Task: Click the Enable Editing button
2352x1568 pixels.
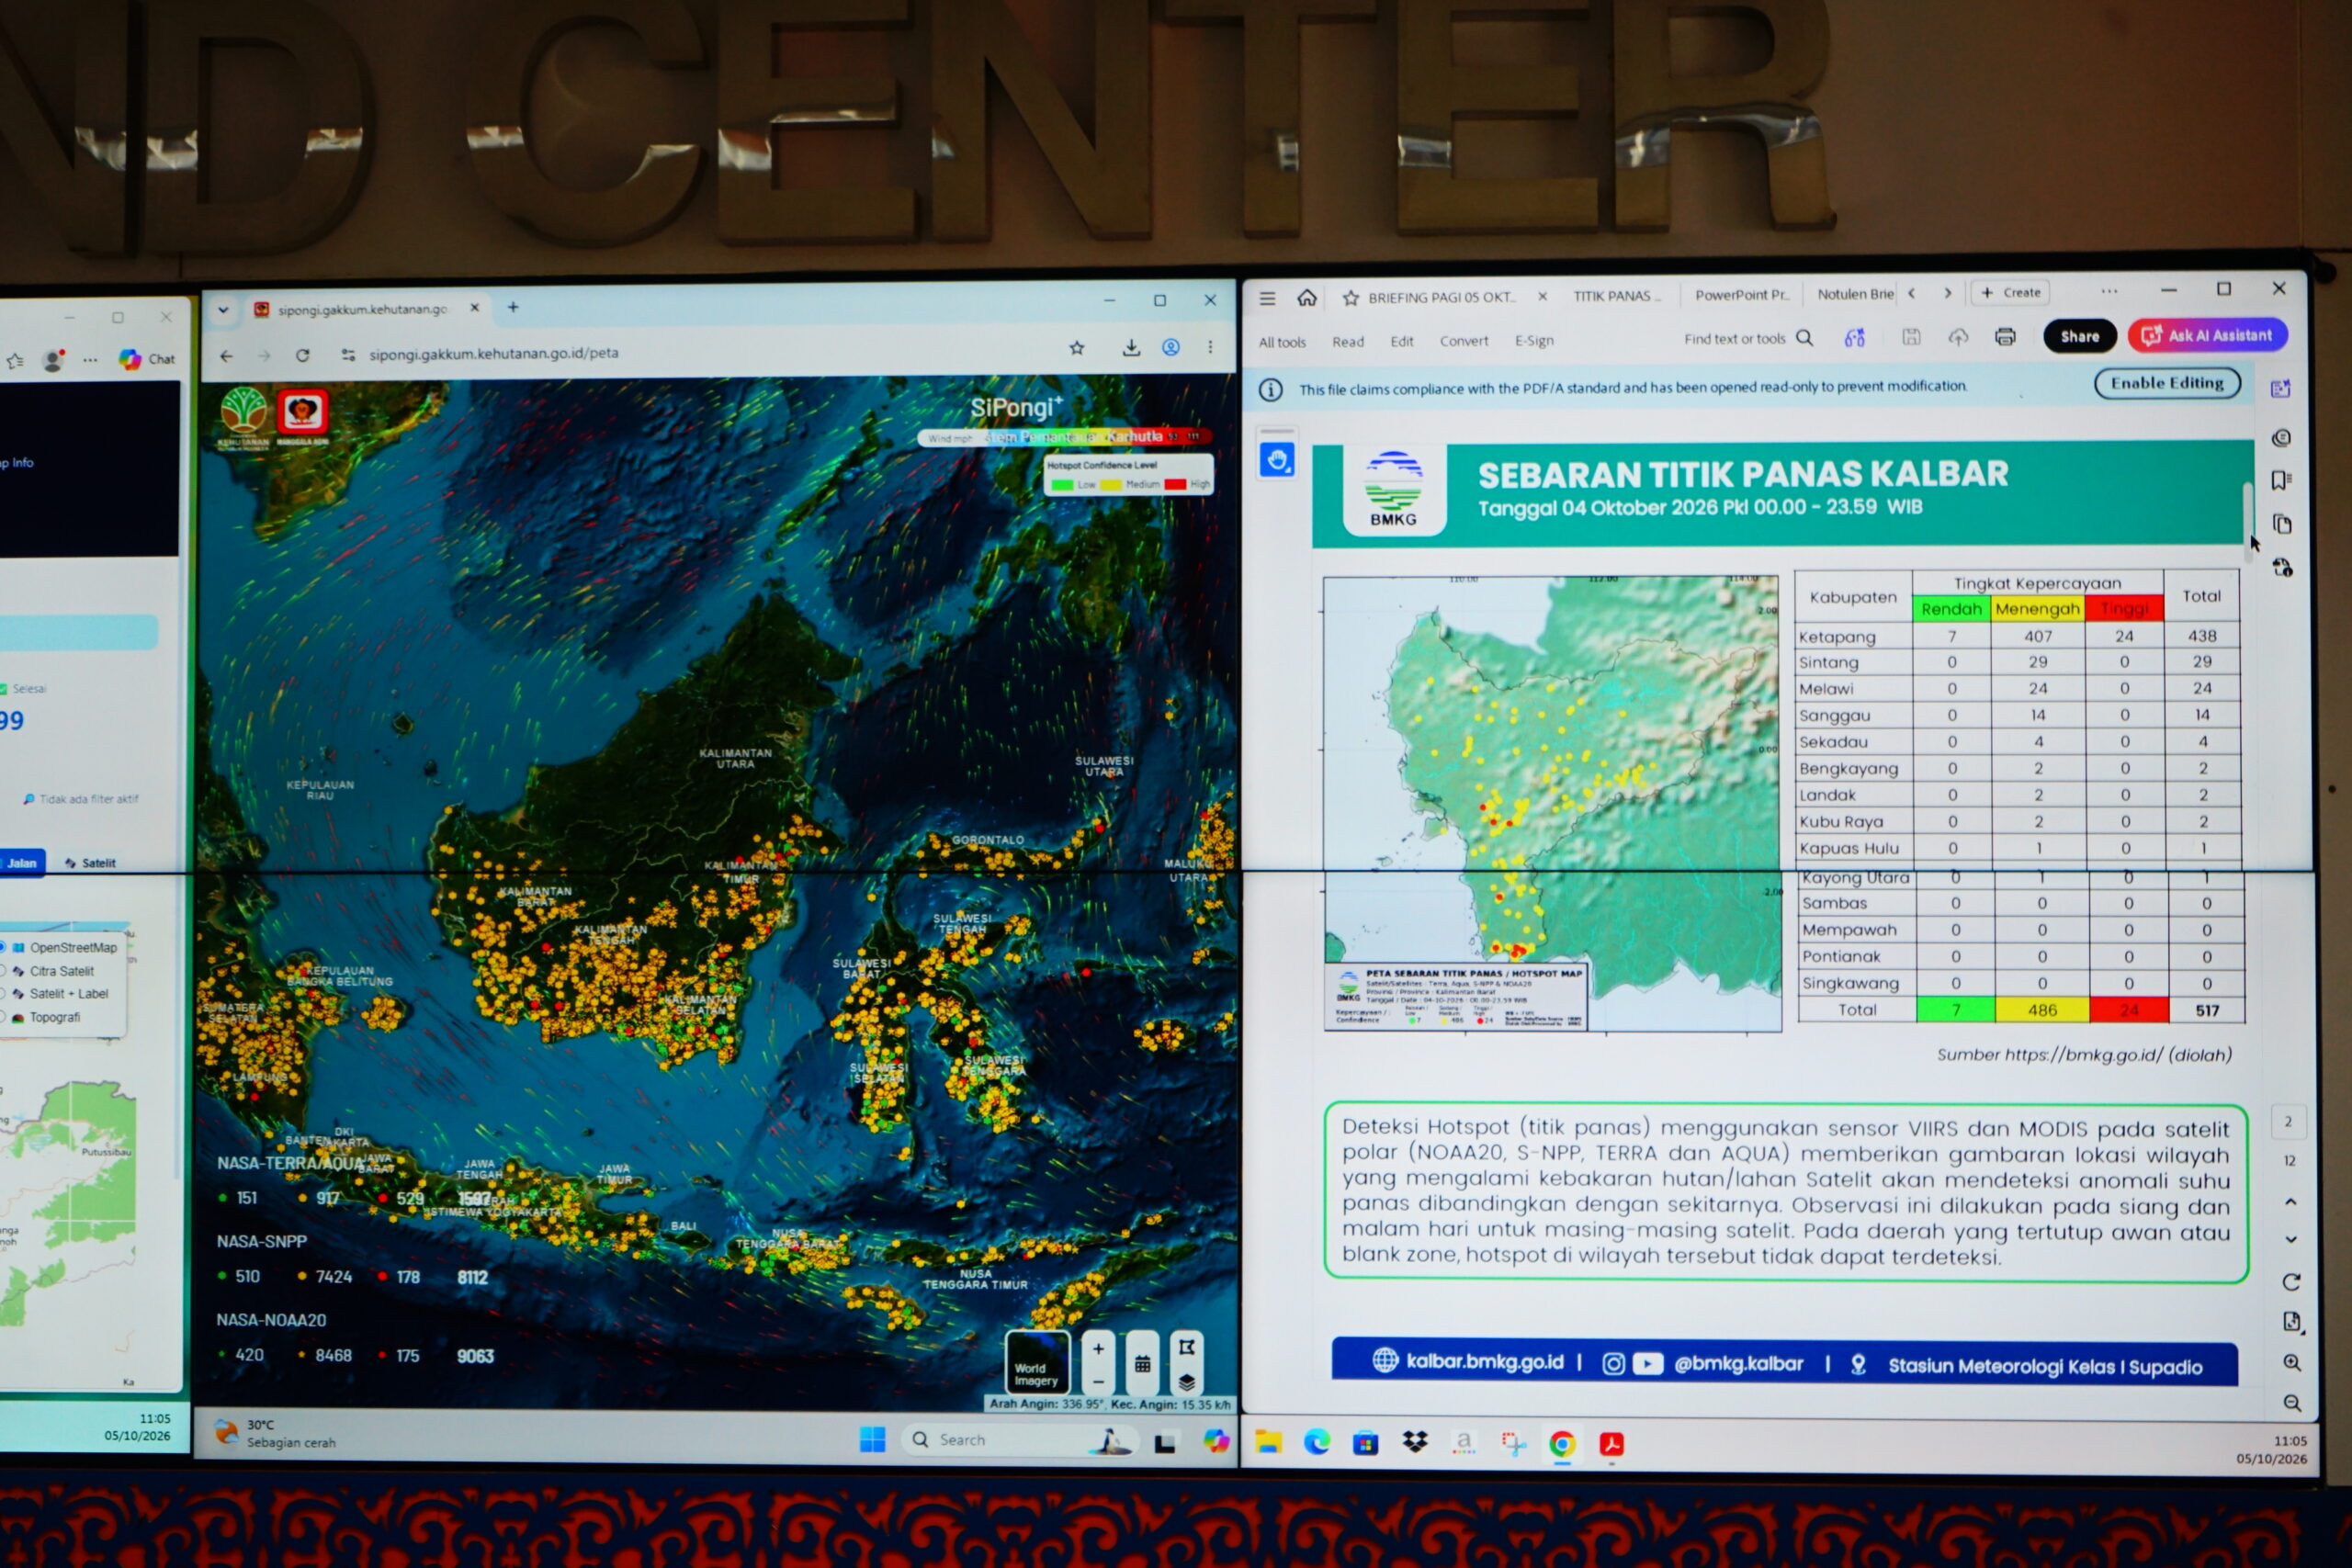Action: click(2167, 383)
